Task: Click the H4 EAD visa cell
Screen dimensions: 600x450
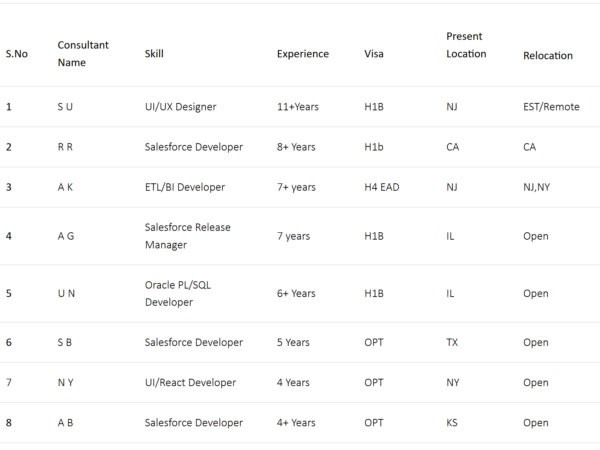Action: click(382, 187)
